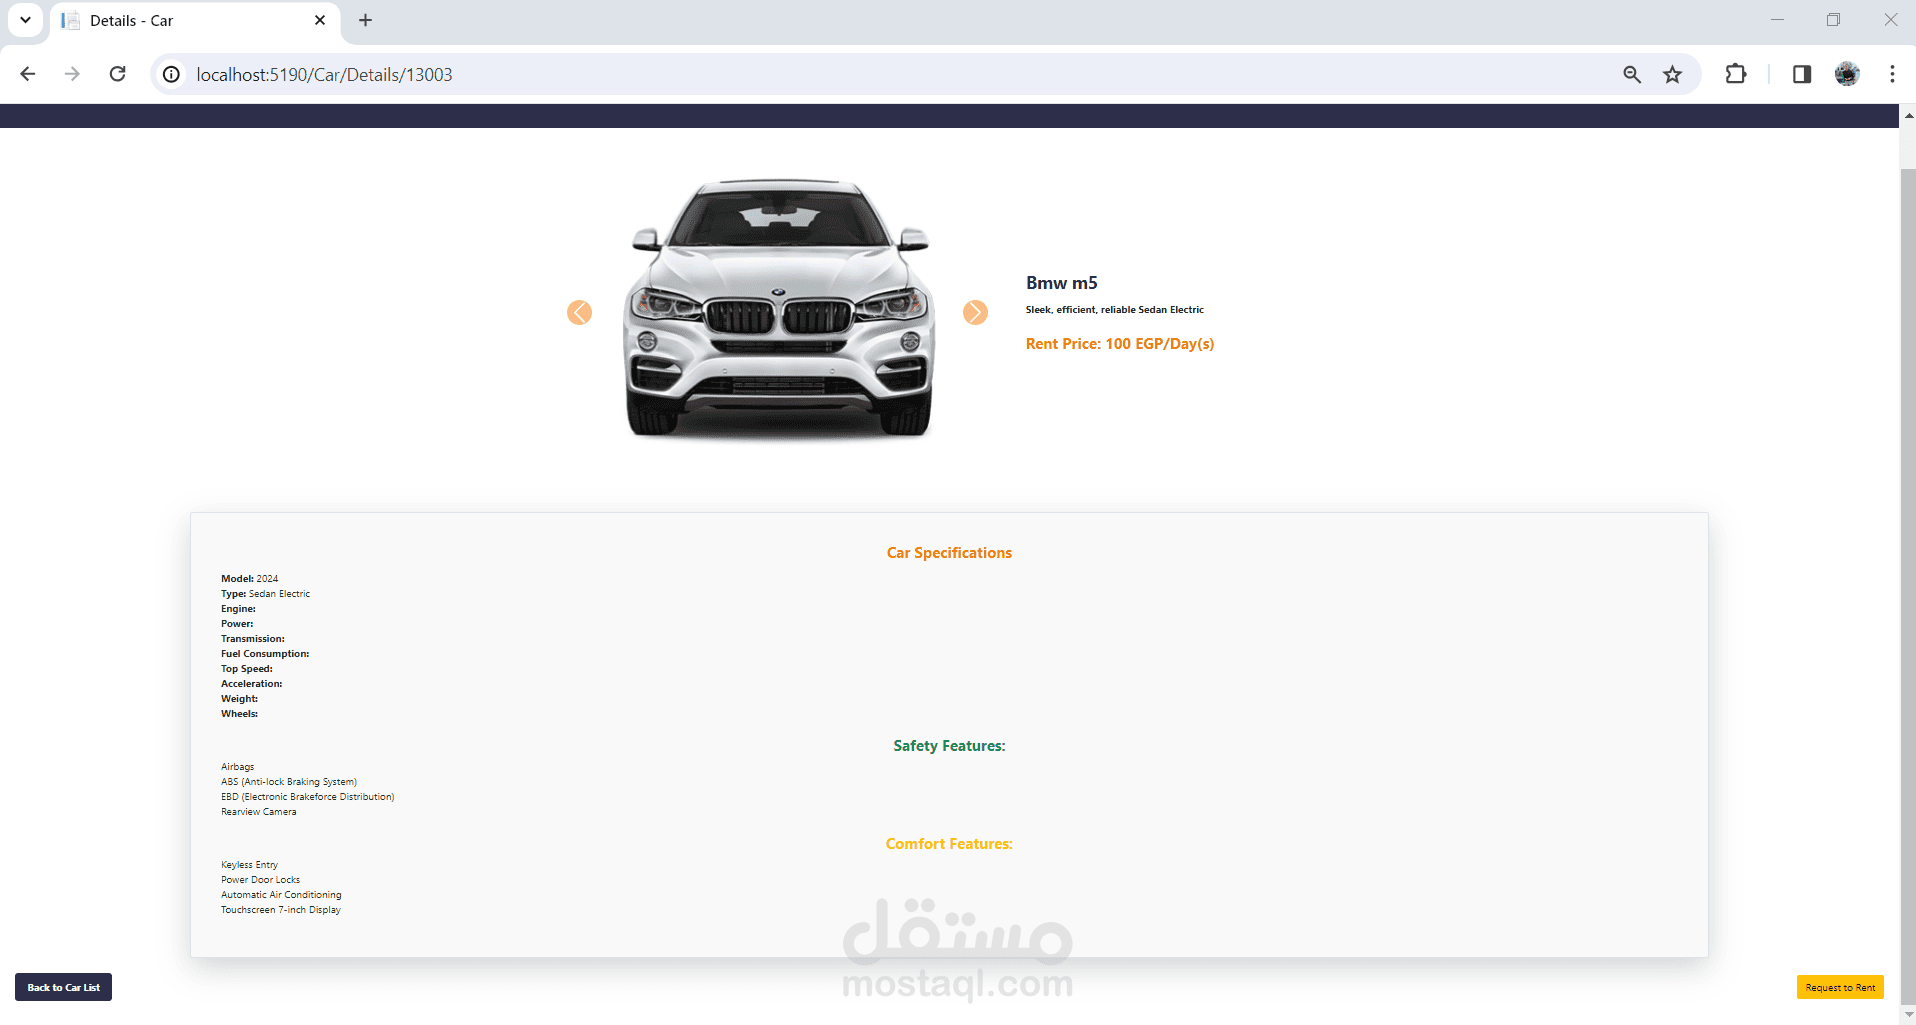Open the Chrome profile avatar
1916x1025 pixels.
pyautogui.click(x=1847, y=74)
